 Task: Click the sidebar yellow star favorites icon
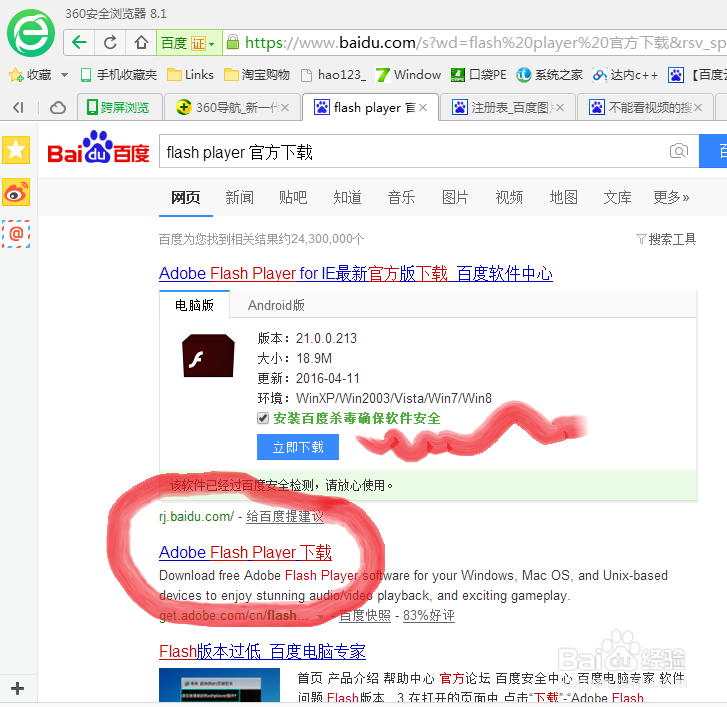pyautogui.click(x=16, y=150)
